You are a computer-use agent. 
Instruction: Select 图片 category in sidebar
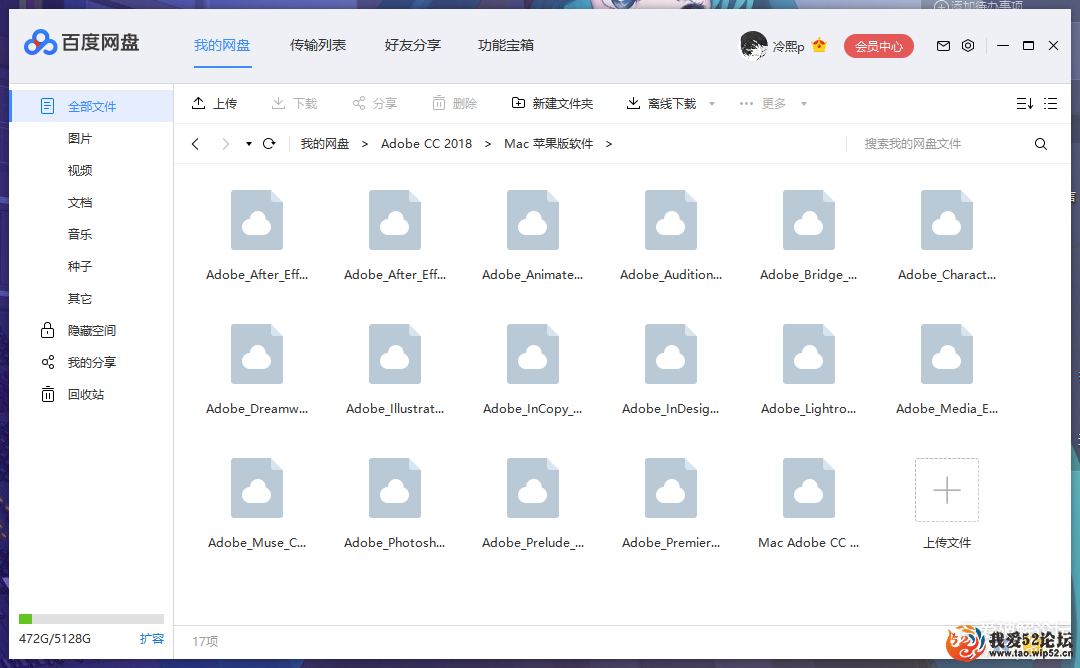pos(80,138)
